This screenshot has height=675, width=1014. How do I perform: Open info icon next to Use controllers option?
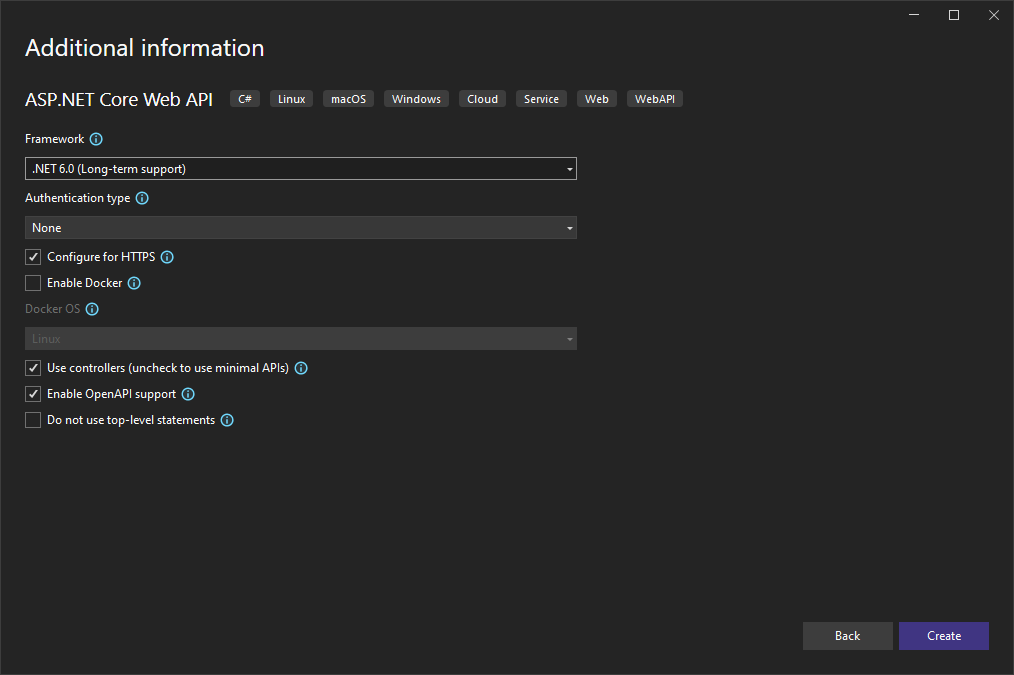[300, 368]
